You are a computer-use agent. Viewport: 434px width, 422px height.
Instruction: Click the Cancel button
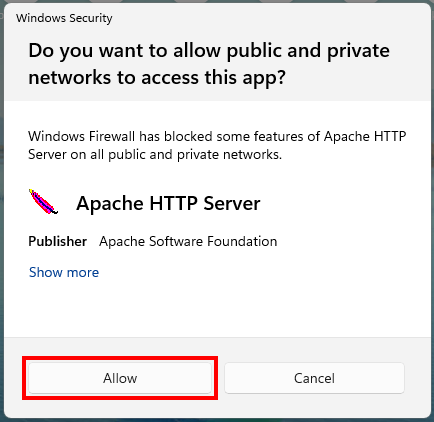tap(314, 378)
